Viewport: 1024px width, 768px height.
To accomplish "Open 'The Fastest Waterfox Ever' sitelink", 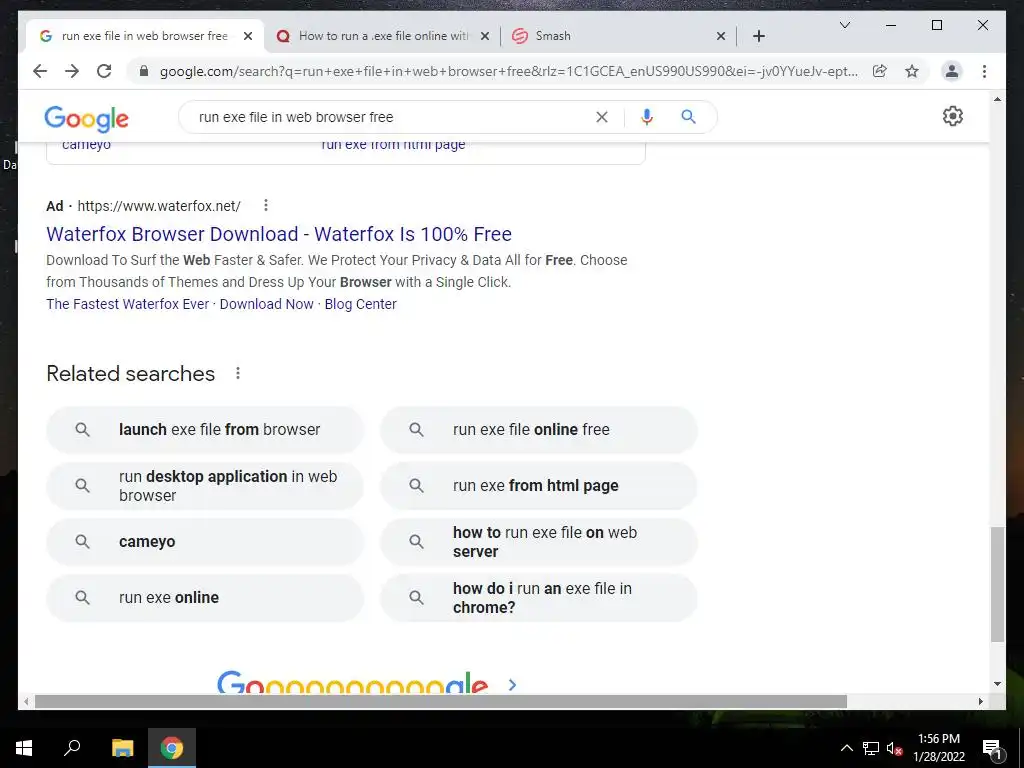I will (x=127, y=304).
